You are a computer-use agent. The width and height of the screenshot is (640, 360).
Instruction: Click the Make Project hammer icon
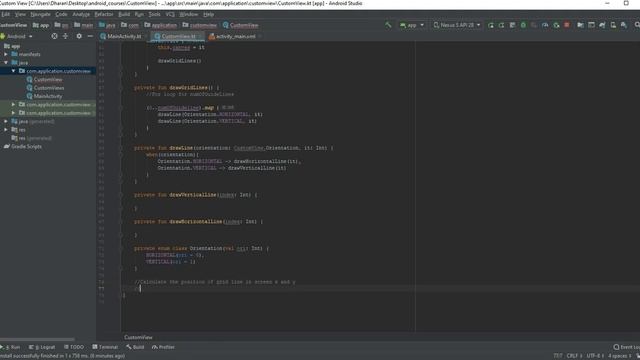point(388,25)
